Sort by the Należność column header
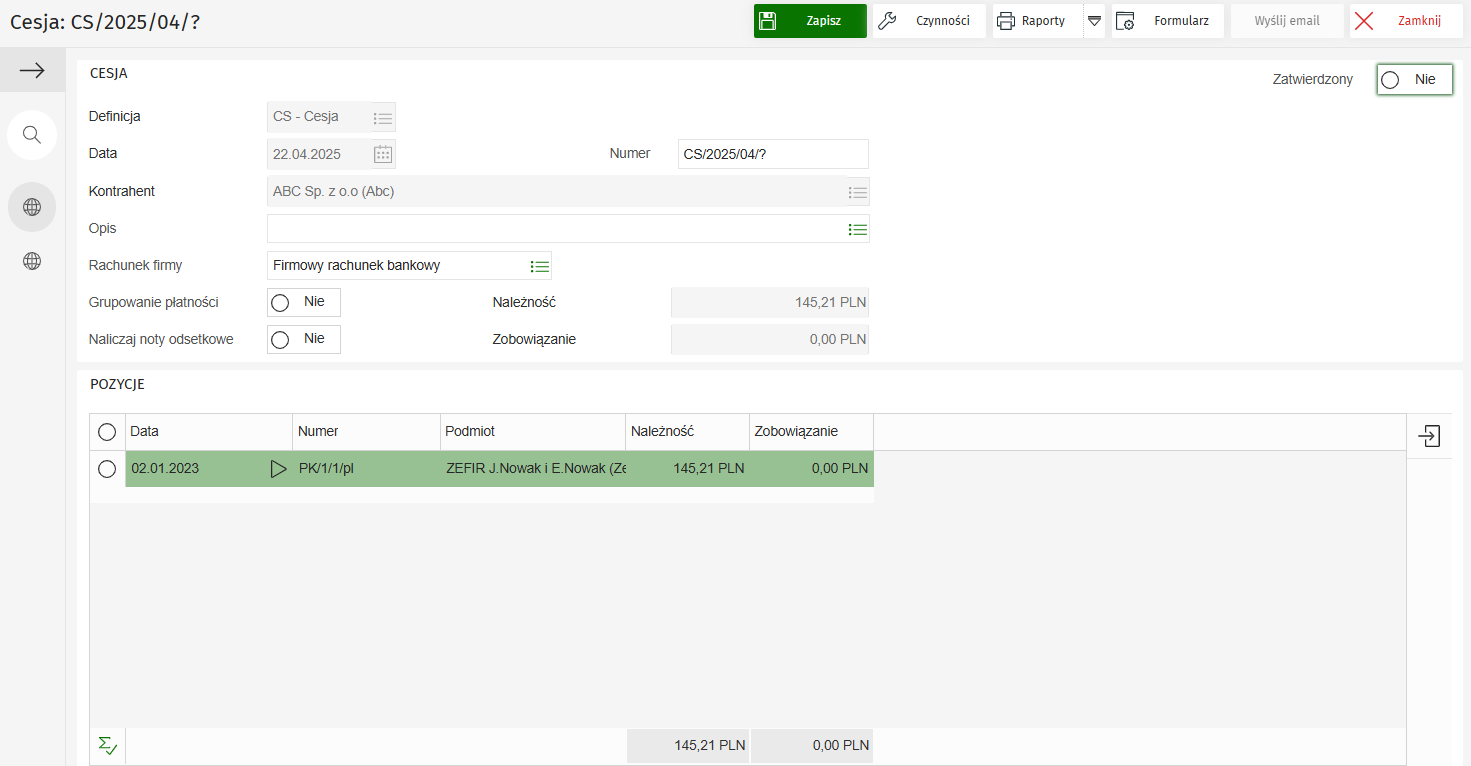Screen dimensions: 1471x766 pyautogui.click(x=686, y=432)
